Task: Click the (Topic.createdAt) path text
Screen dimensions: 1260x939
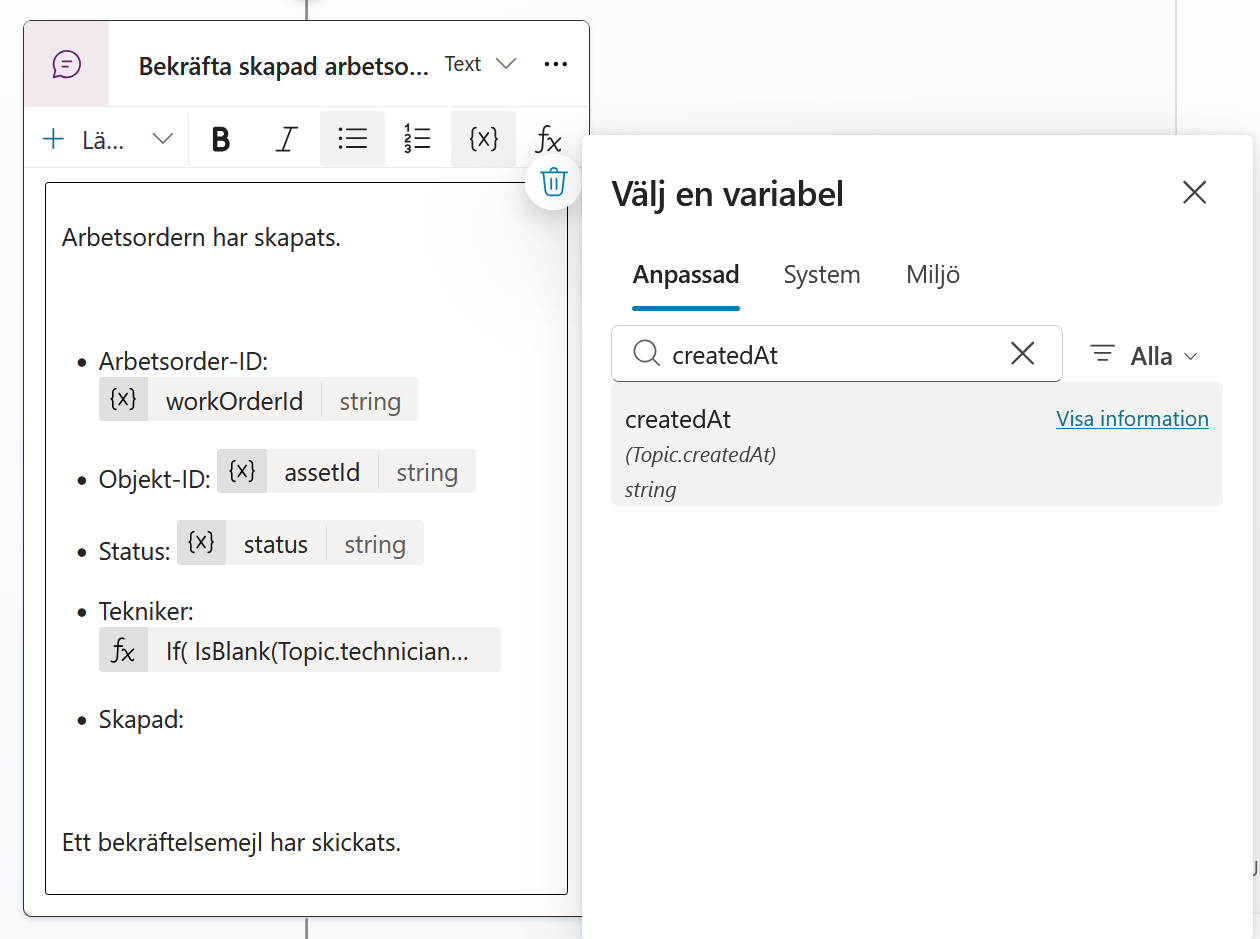Action: click(x=701, y=455)
